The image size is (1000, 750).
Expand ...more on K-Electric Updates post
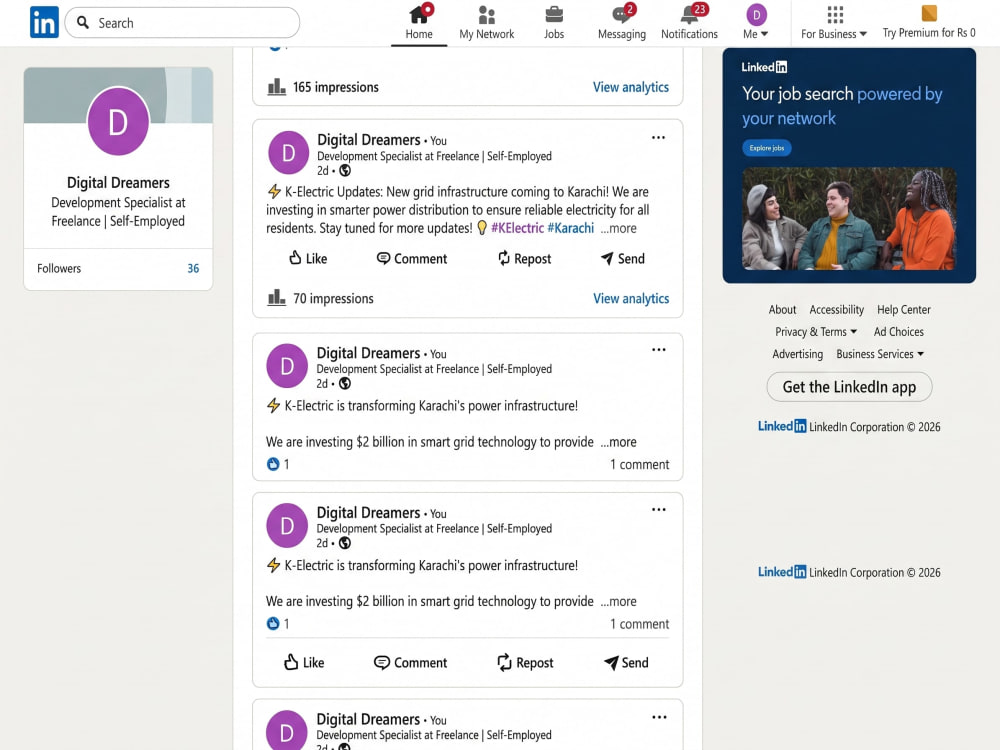point(618,228)
